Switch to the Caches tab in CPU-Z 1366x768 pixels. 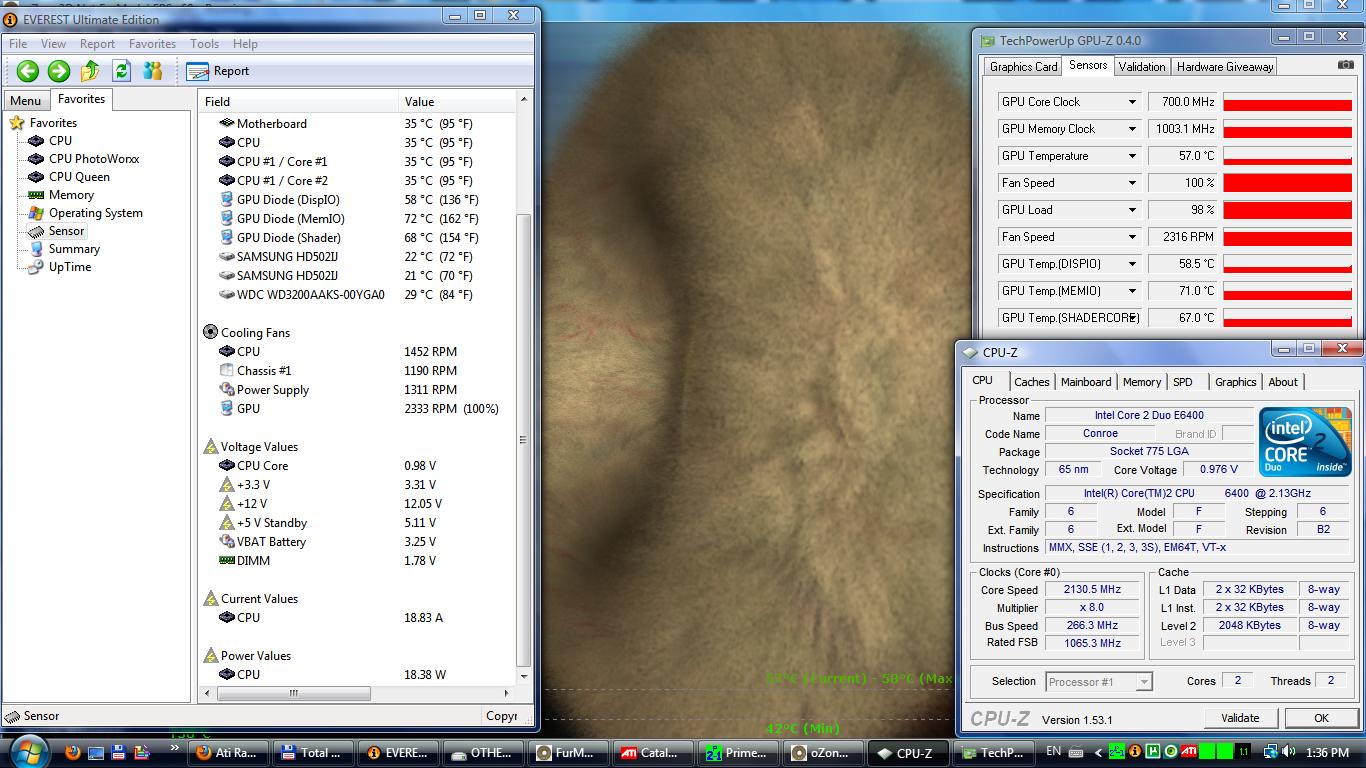[x=1032, y=382]
